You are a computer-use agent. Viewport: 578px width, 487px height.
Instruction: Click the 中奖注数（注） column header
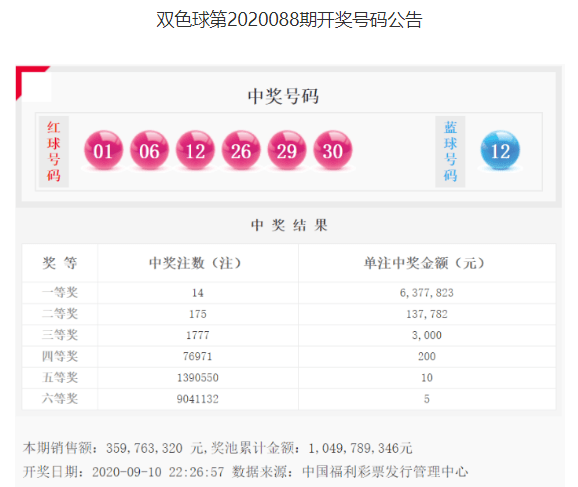coord(195,263)
